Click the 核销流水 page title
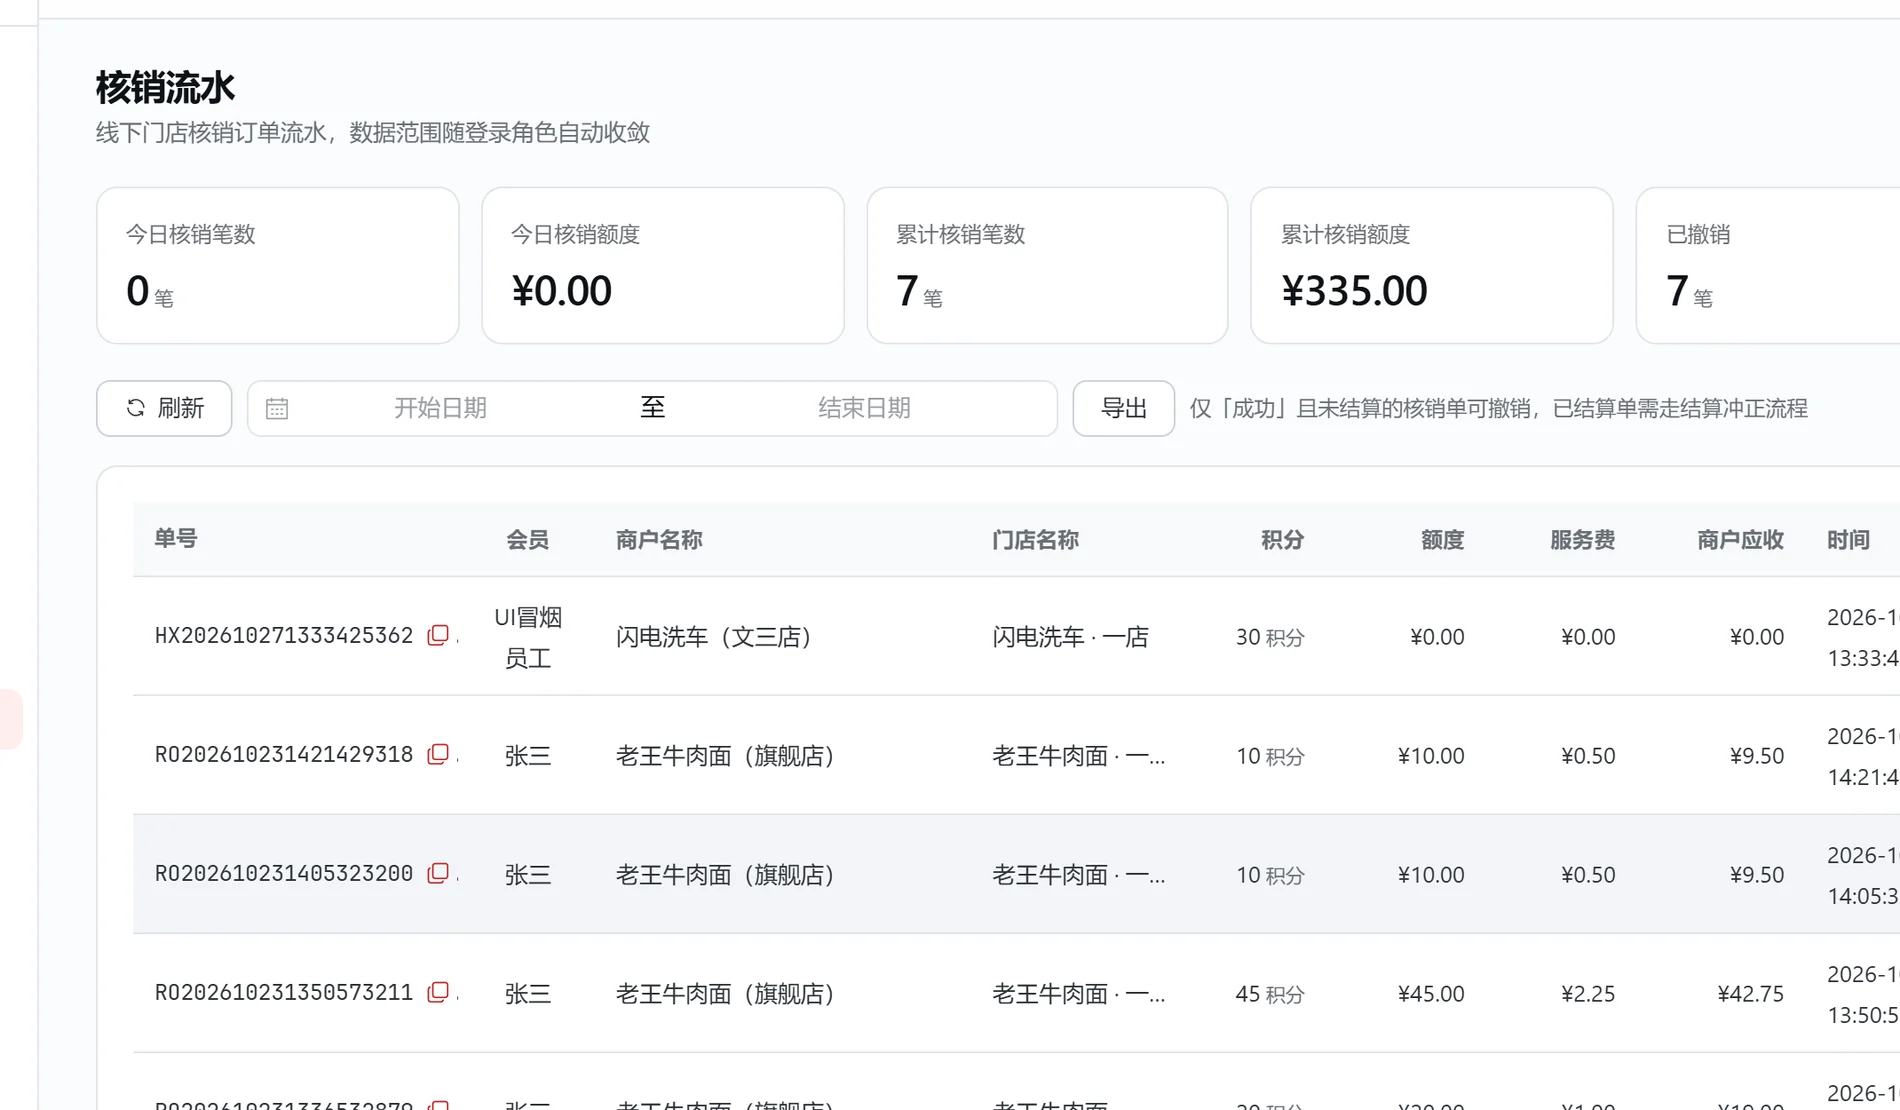 point(165,88)
